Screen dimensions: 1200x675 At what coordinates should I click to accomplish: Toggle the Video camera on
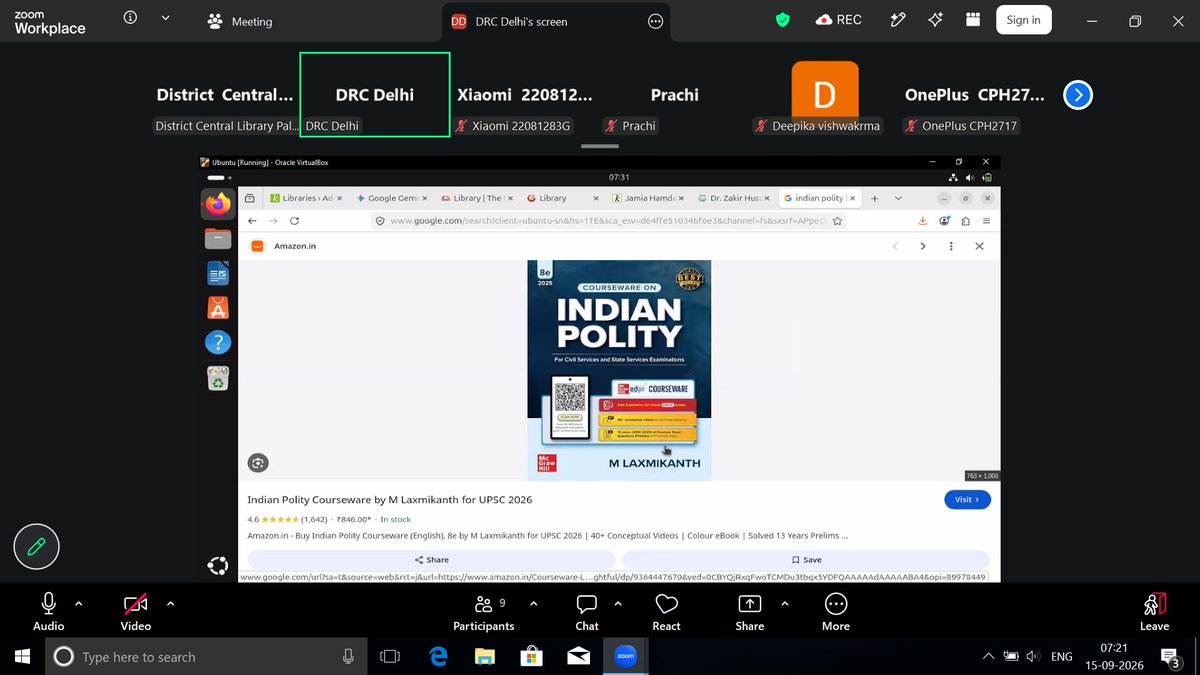[x=136, y=612]
